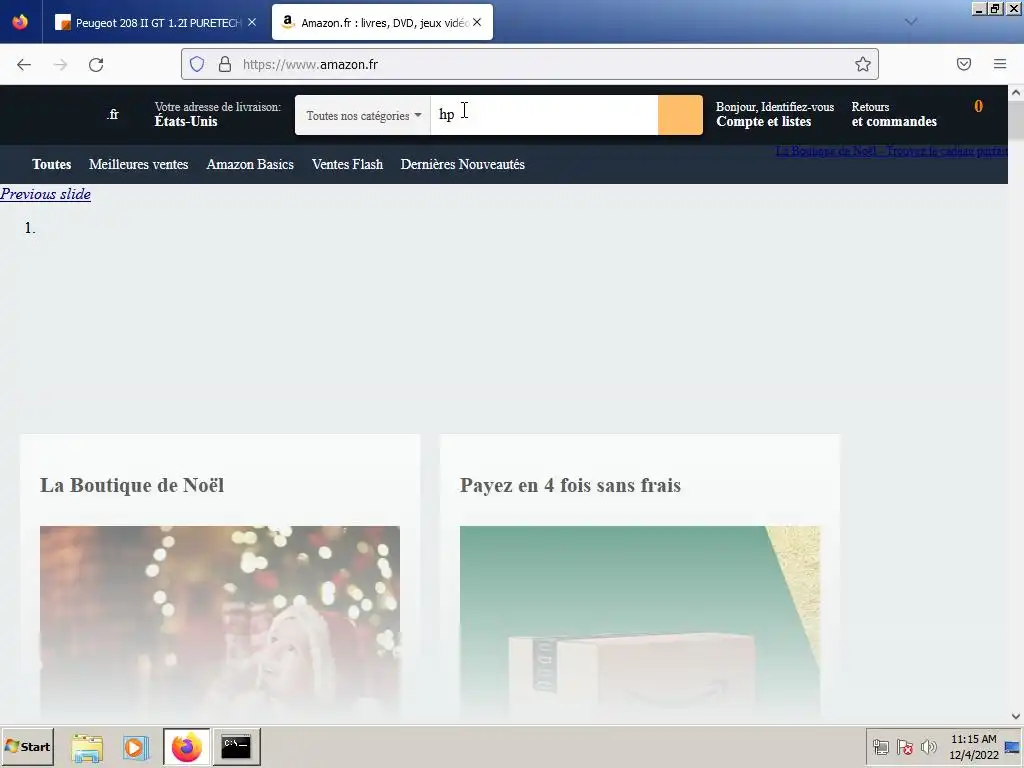Expand the list all tabs chevron
The height and width of the screenshot is (768, 1024).
click(911, 22)
